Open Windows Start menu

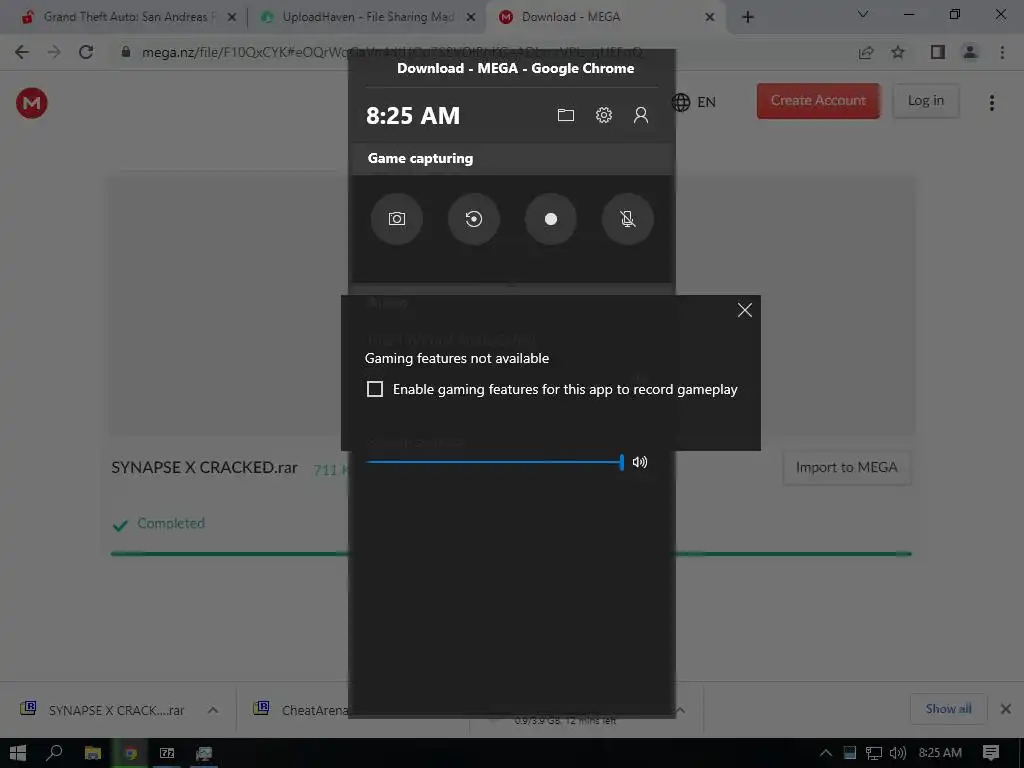[18, 753]
